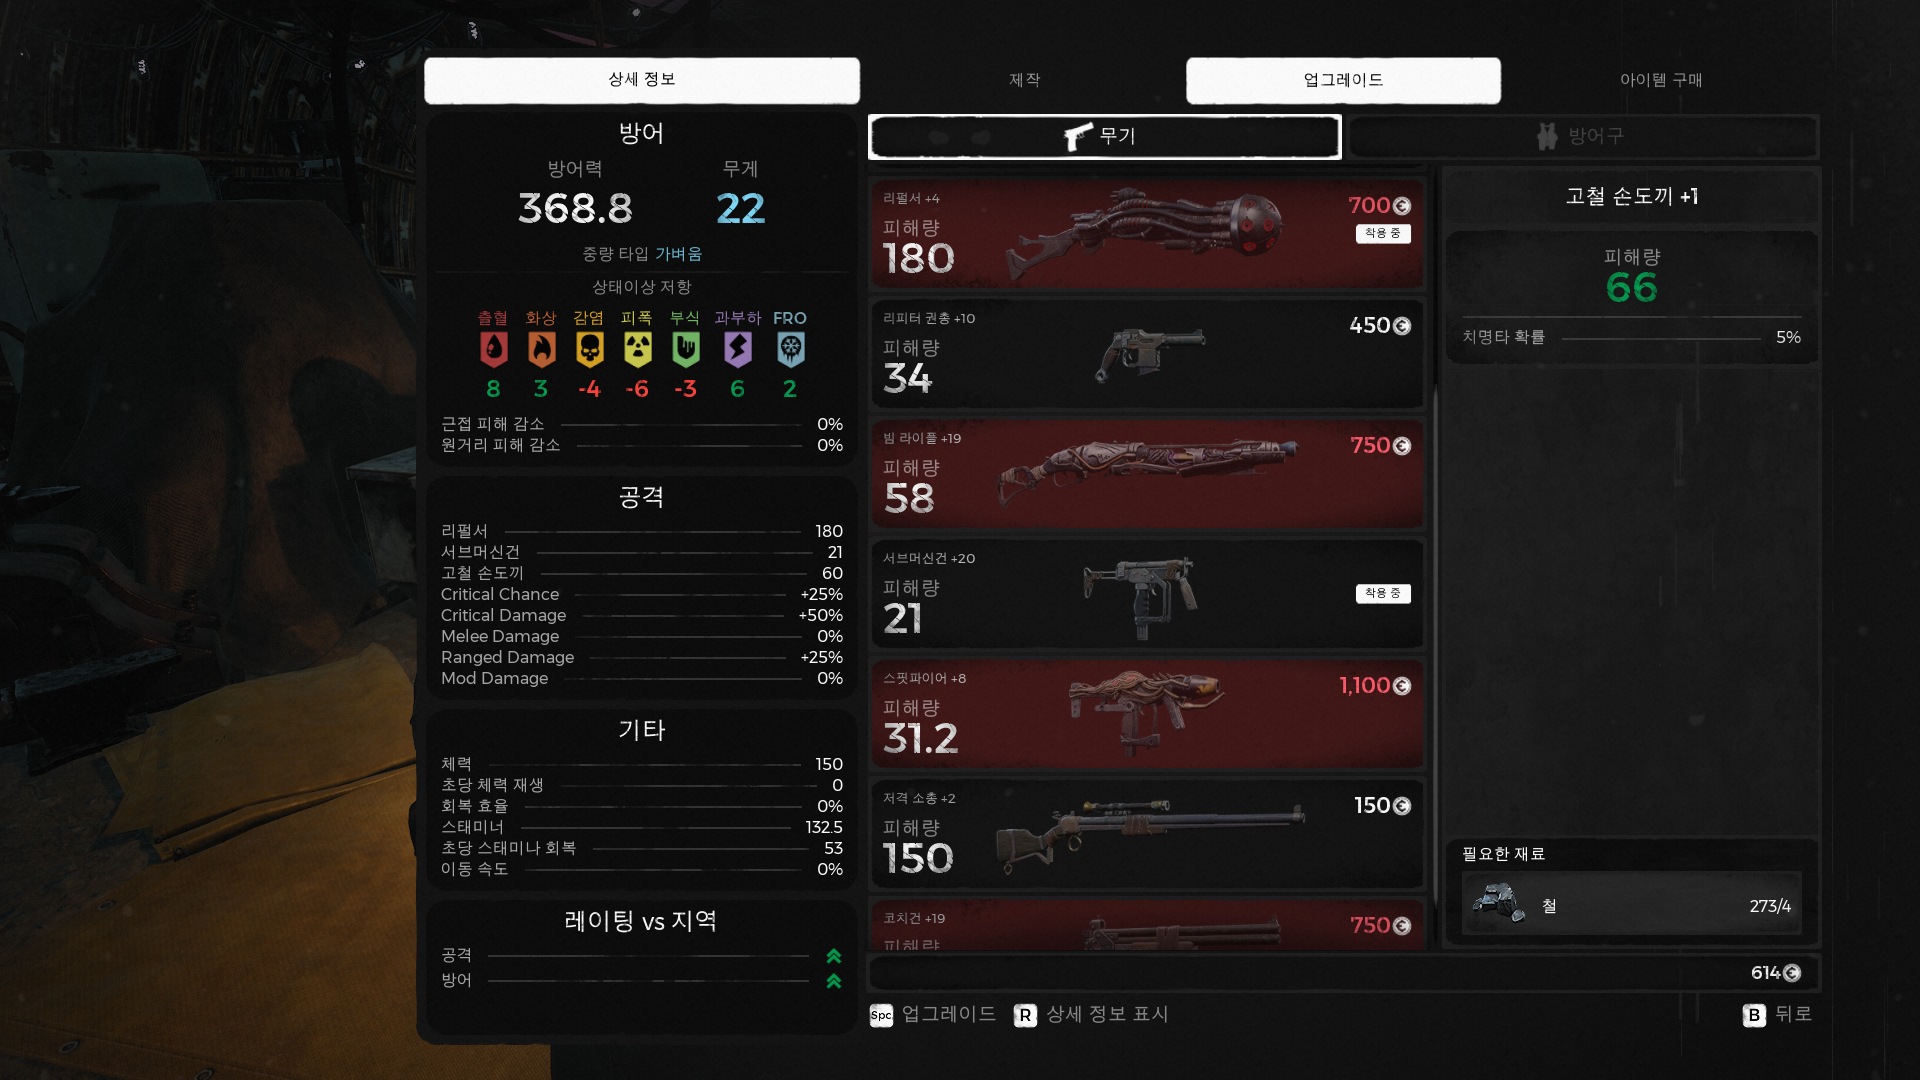This screenshot has width=1920, height=1080.
Task: Select the 철 273/4 material row
Action: click(1631, 904)
